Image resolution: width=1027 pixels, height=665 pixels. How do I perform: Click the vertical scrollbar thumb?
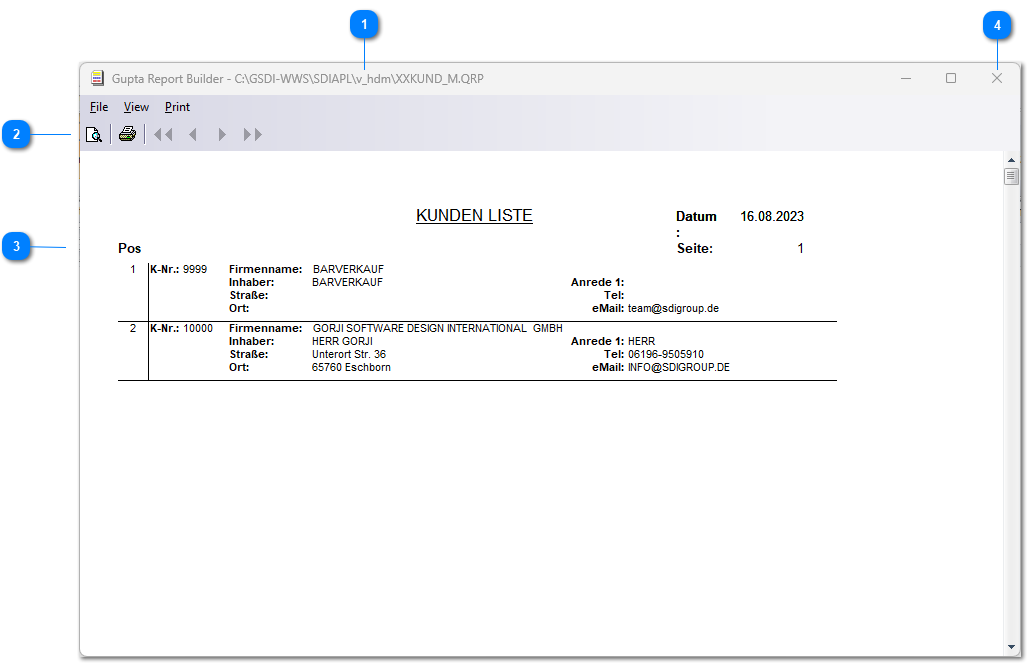click(x=1011, y=176)
